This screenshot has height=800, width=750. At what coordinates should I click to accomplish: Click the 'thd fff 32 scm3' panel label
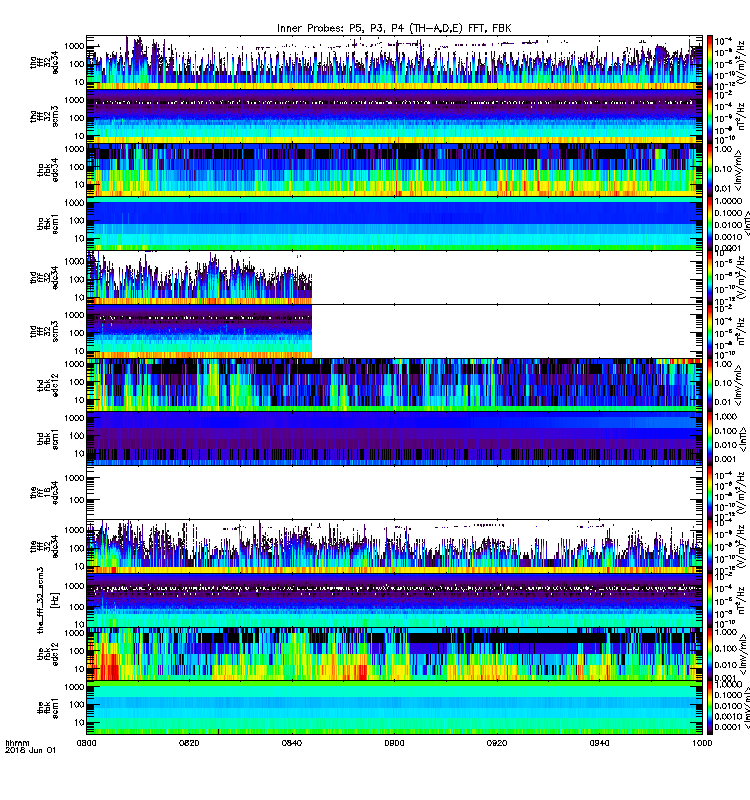point(44,332)
